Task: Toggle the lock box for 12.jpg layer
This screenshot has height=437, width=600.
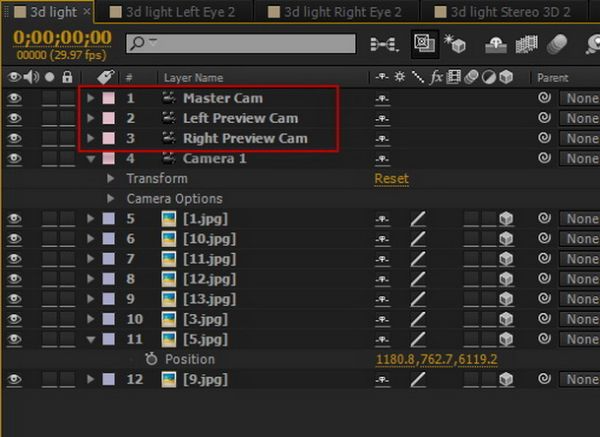Action: [x=67, y=279]
